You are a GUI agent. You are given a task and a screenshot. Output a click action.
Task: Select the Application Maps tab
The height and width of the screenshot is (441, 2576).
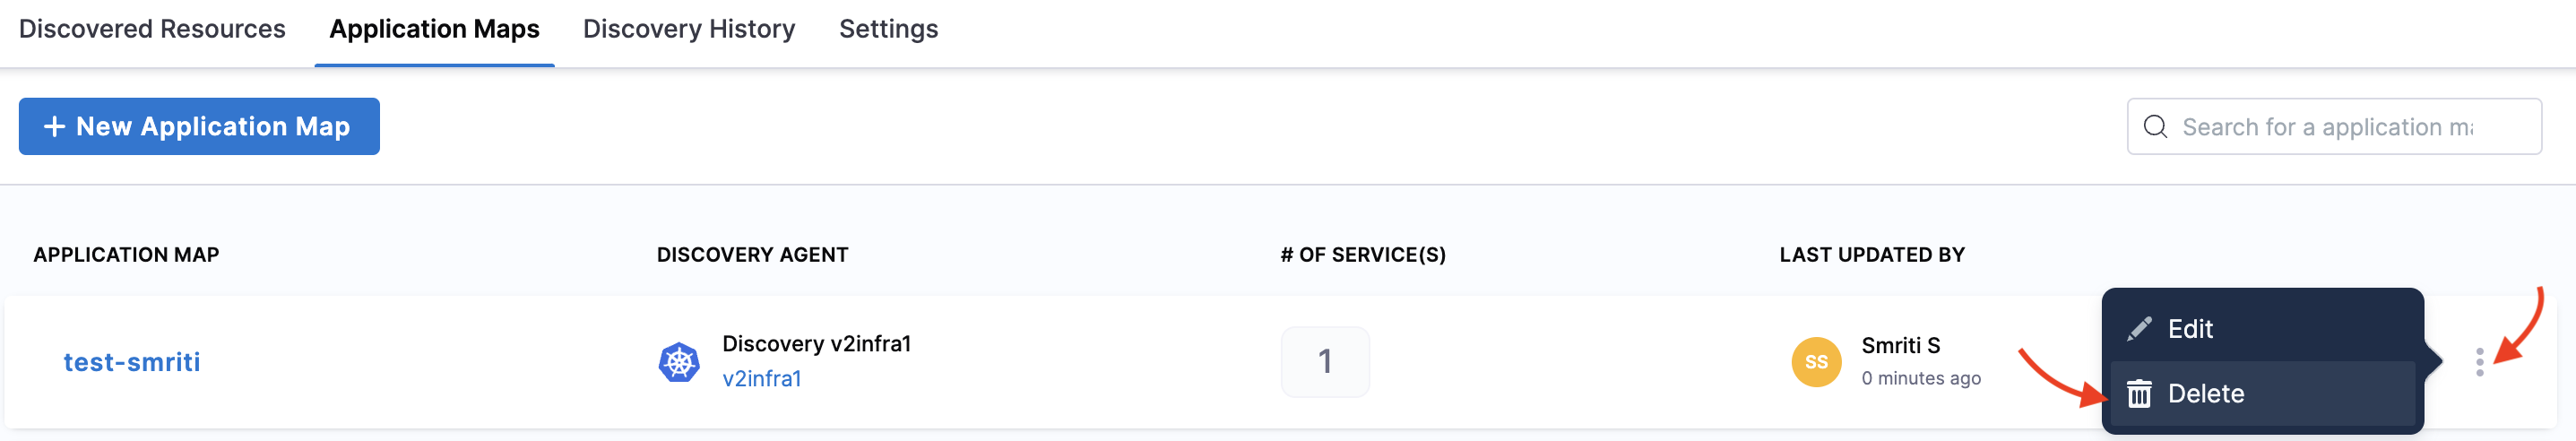coord(434,29)
